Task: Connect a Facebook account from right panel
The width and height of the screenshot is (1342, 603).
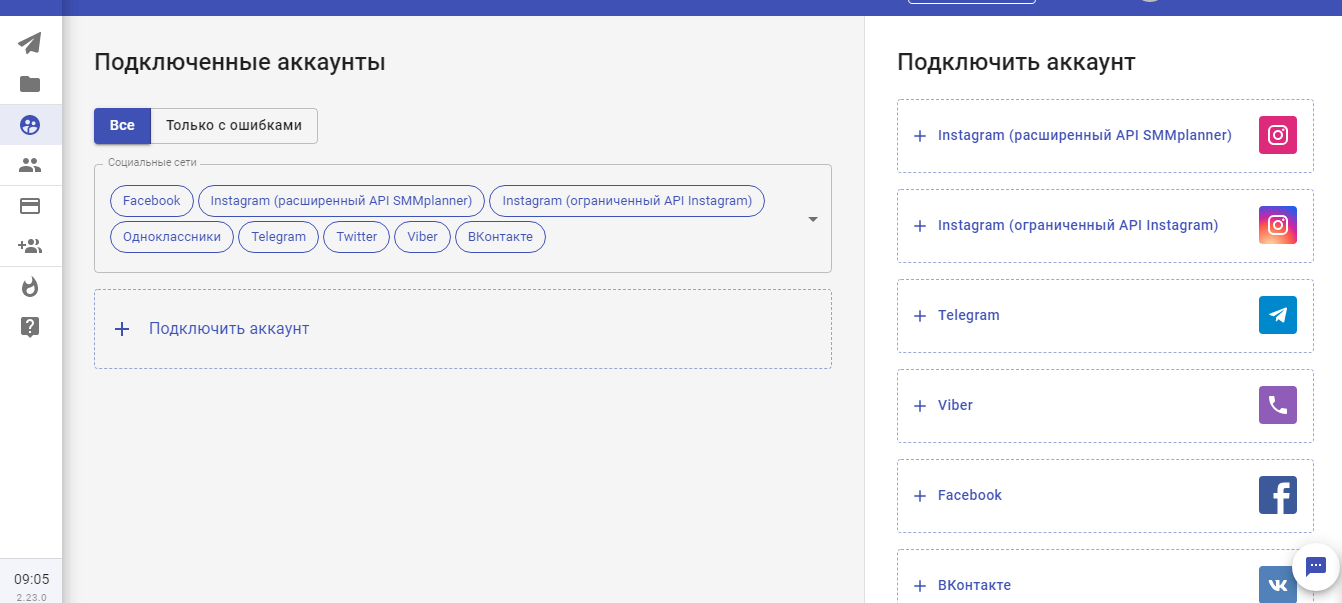Action: [x=1104, y=495]
